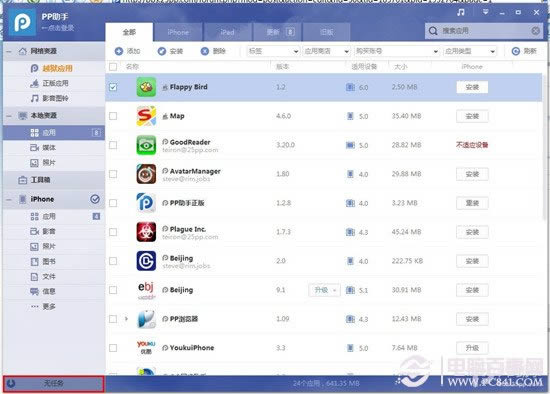
Task: Open the PP助手正版 app icon
Action: (146, 203)
